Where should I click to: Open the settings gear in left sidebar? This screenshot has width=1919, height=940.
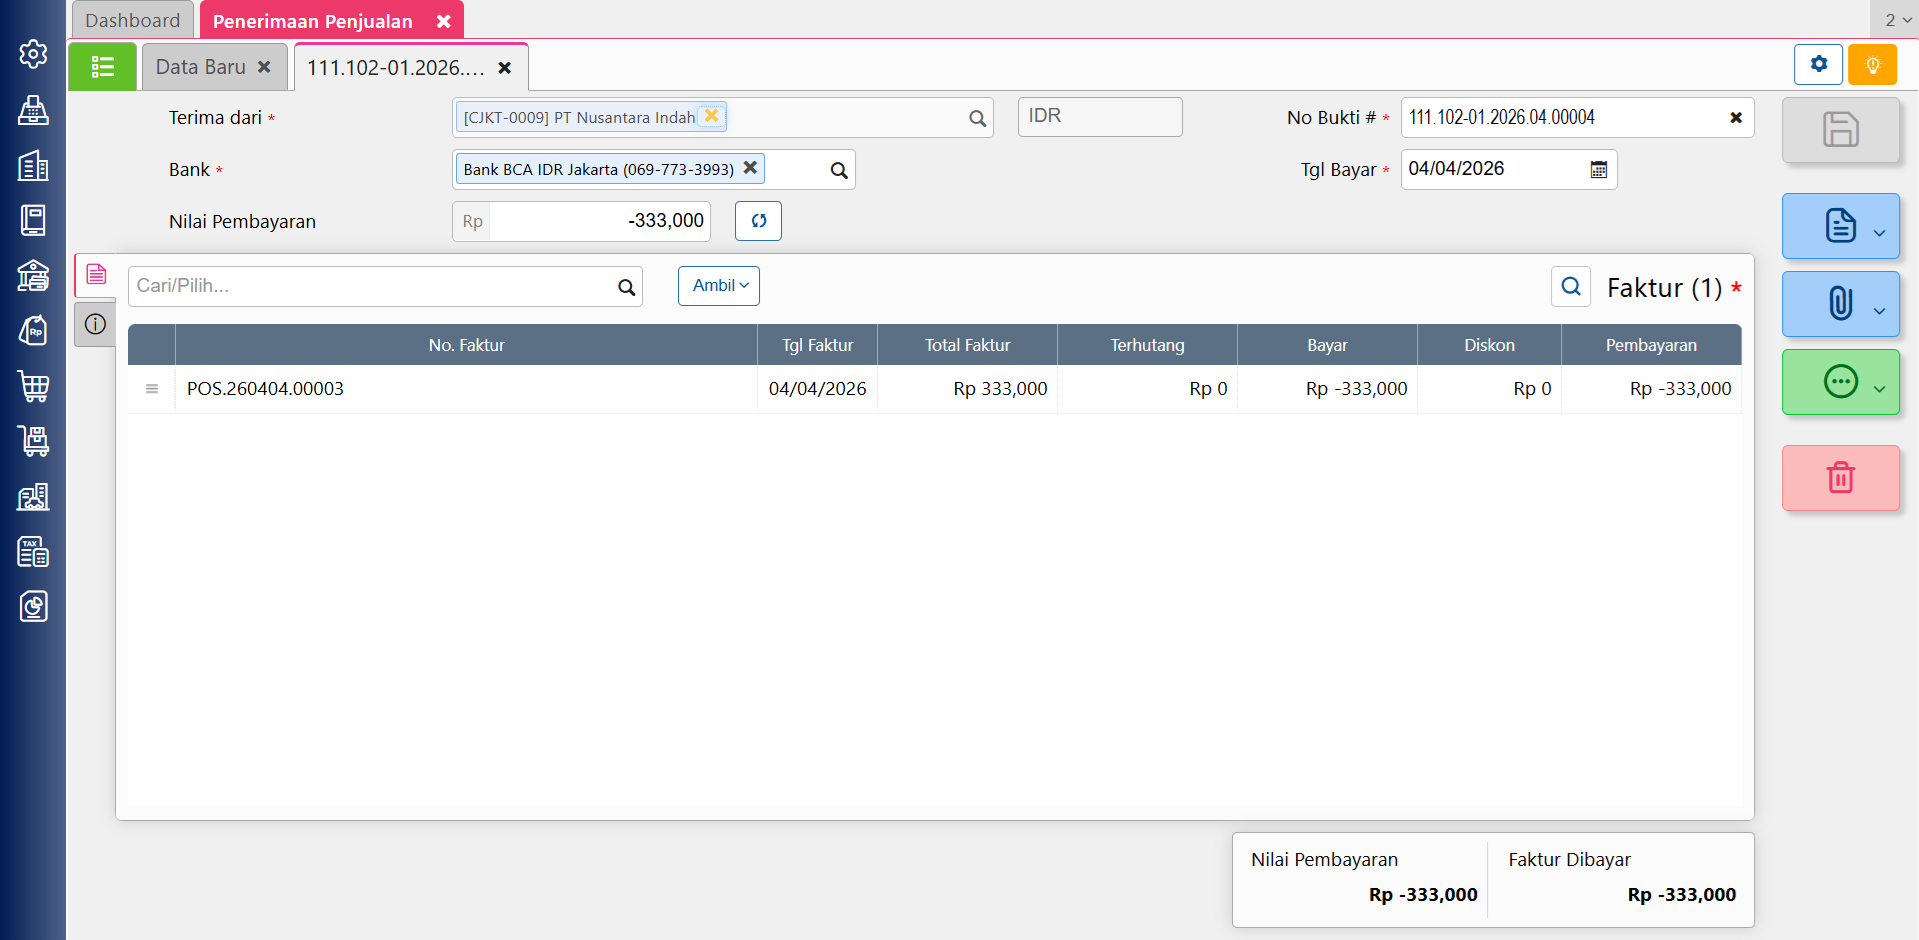coord(33,54)
